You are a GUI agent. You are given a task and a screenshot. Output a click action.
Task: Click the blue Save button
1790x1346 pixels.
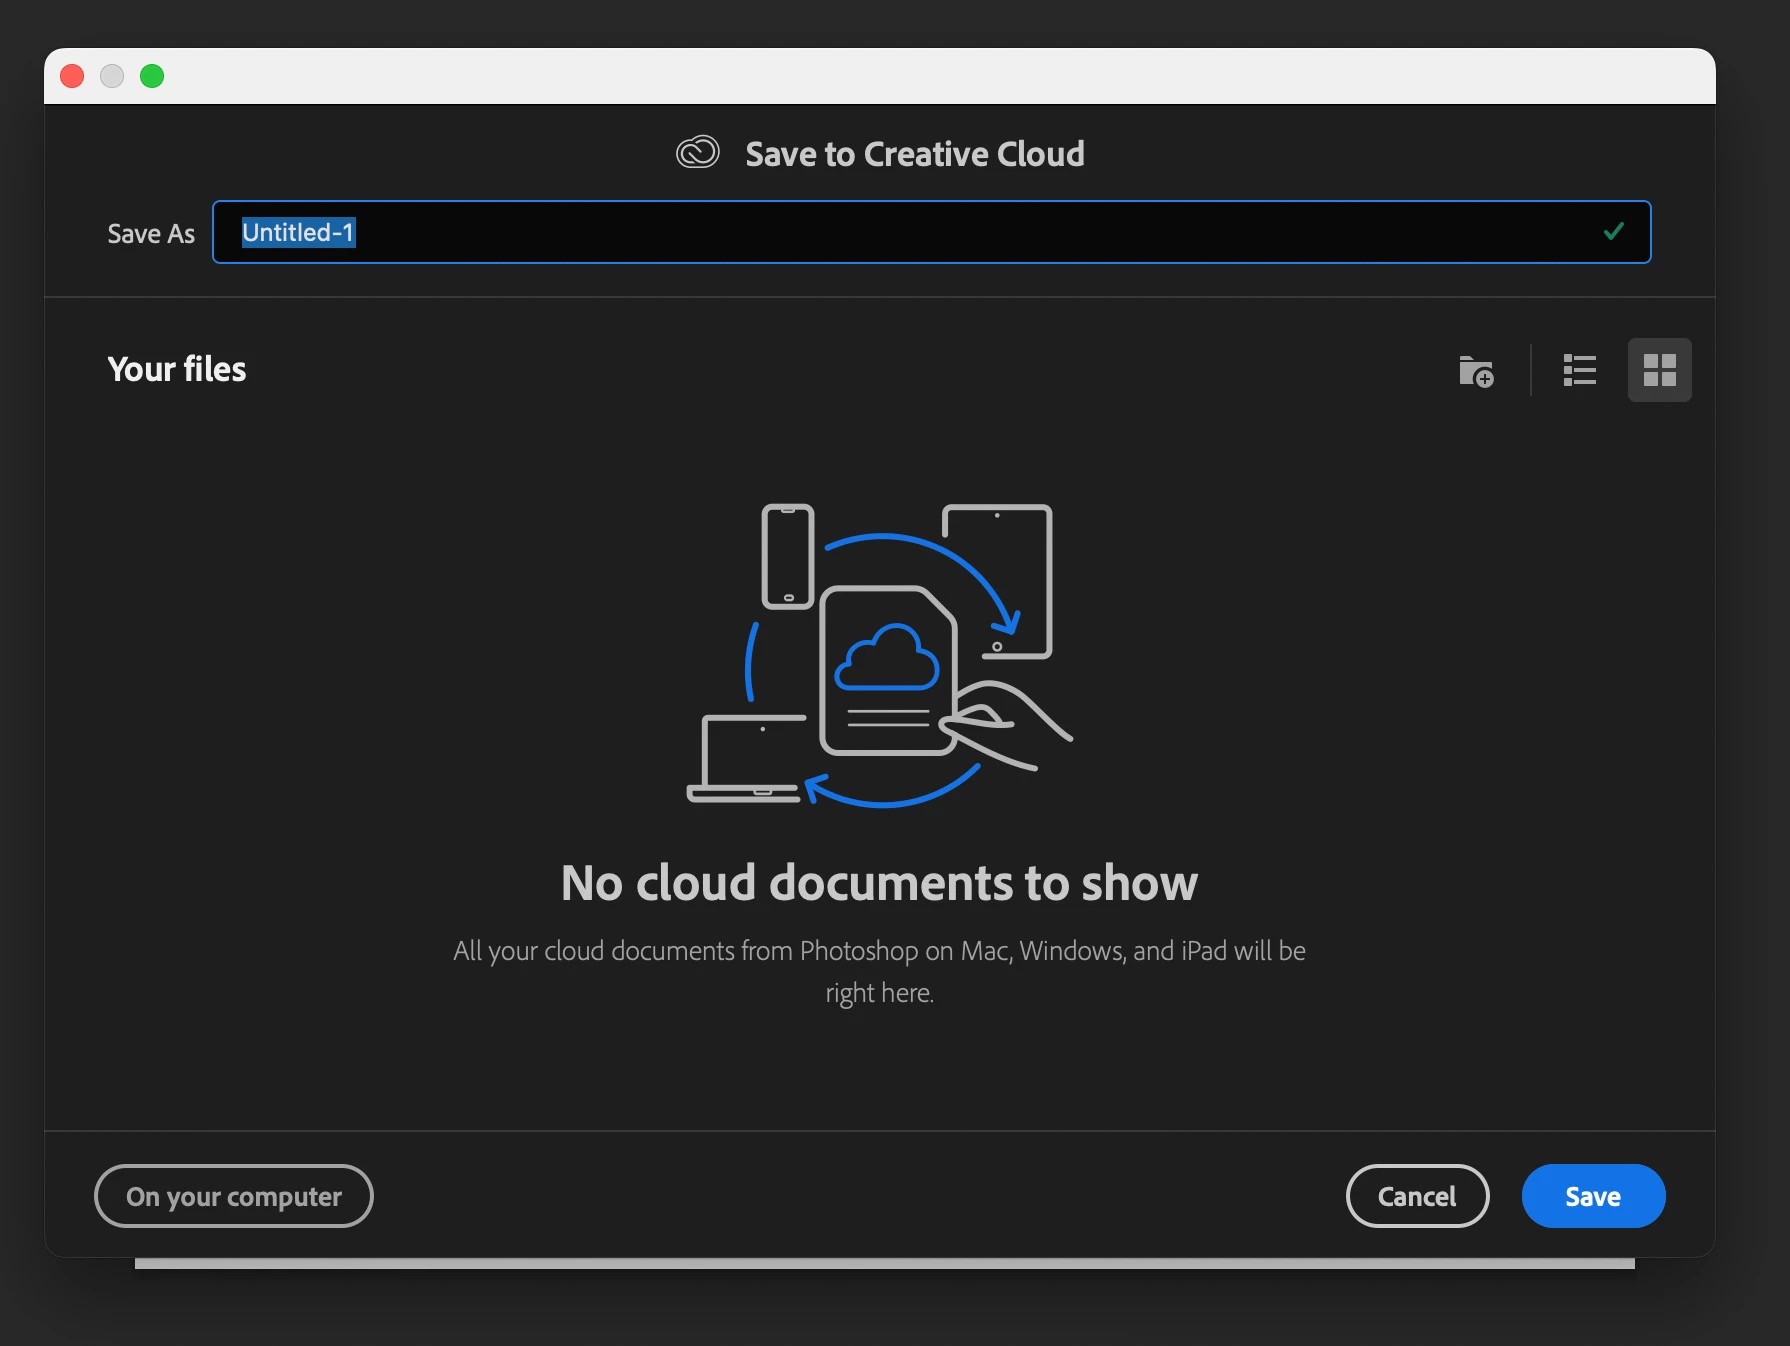[1593, 1196]
